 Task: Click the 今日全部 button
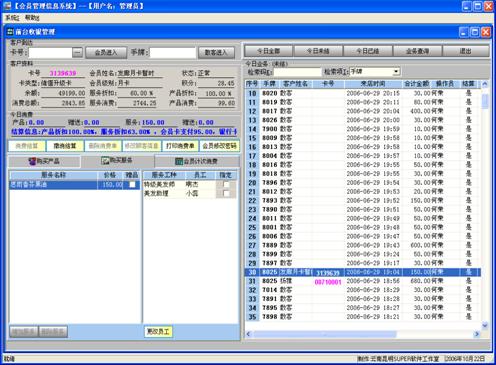pyautogui.click(x=268, y=51)
